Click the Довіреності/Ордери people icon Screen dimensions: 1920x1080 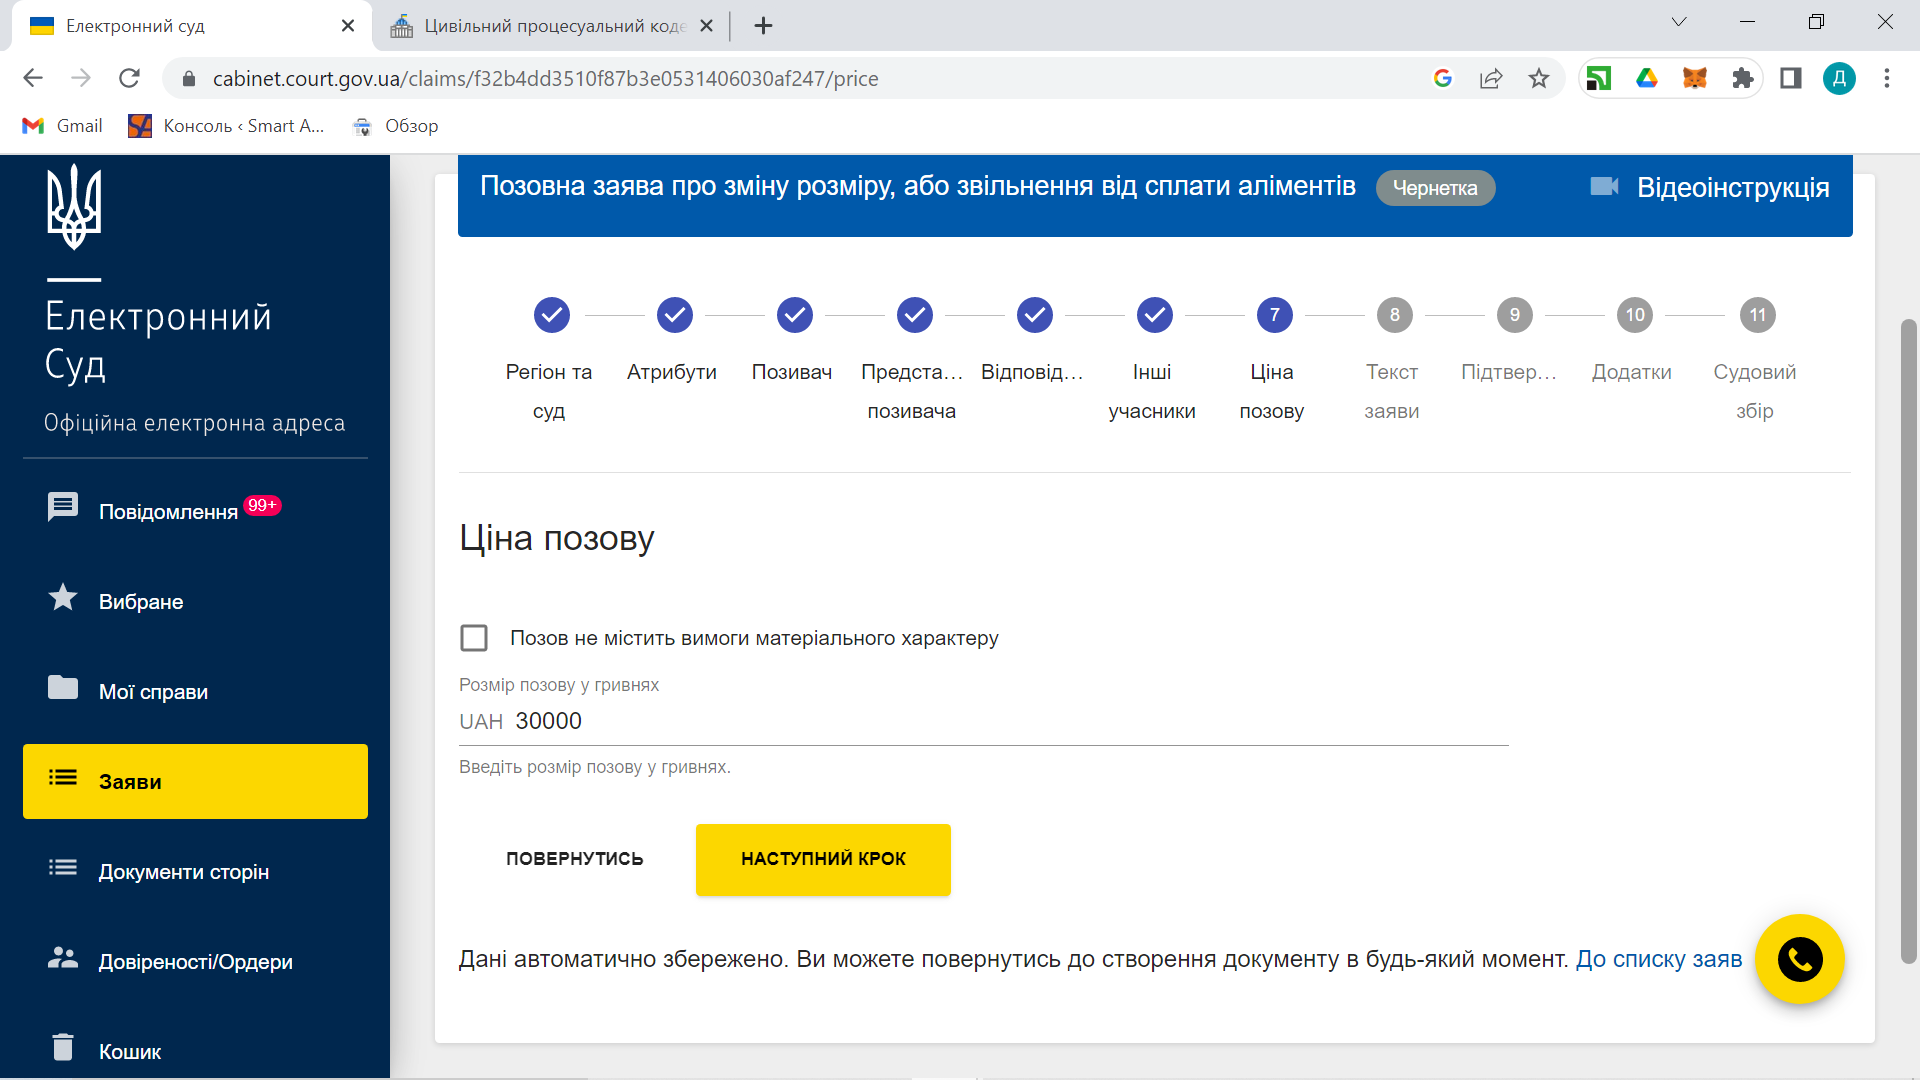pos(63,958)
